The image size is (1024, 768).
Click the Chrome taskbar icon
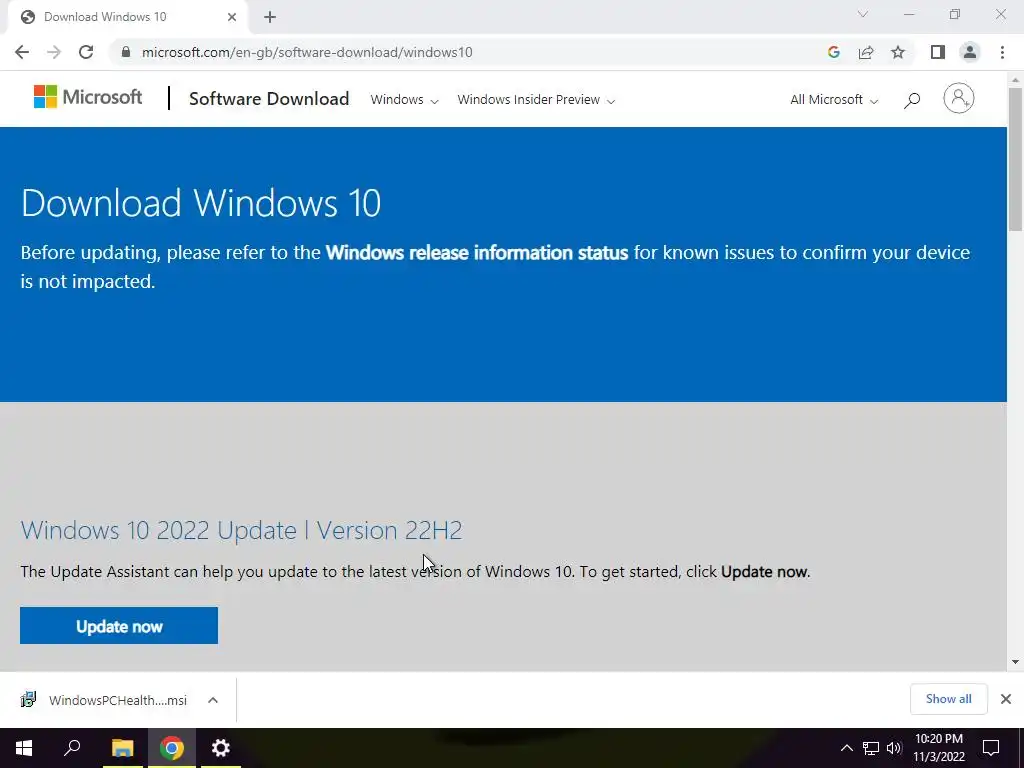pyautogui.click(x=172, y=748)
